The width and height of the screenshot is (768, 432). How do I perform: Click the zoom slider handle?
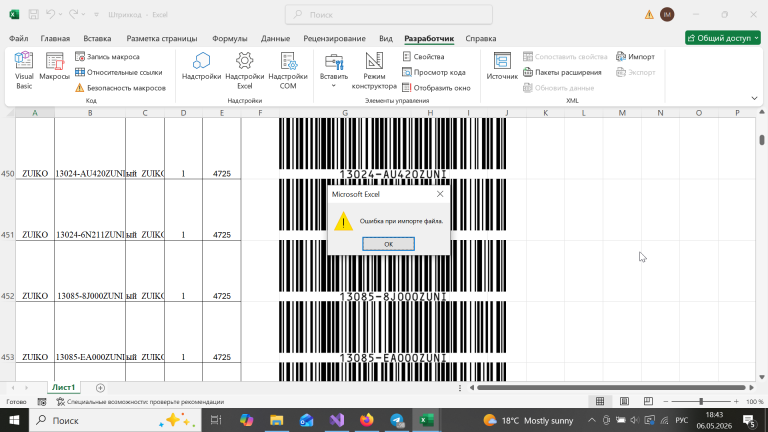(x=701, y=402)
